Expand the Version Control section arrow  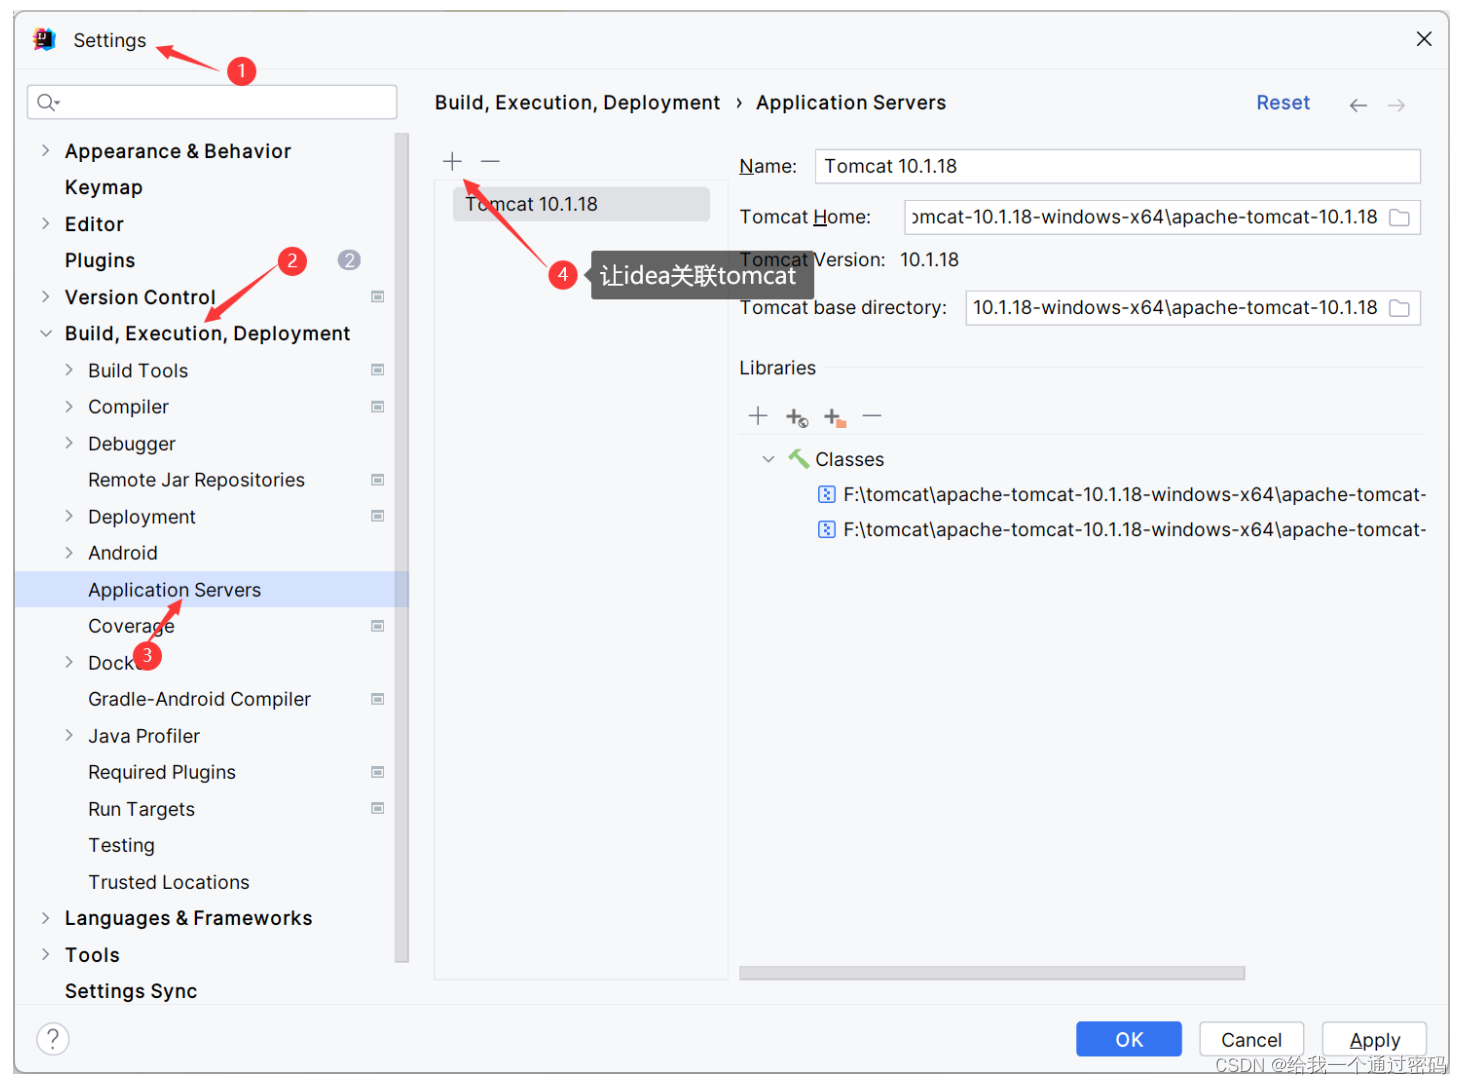pos(45,297)
